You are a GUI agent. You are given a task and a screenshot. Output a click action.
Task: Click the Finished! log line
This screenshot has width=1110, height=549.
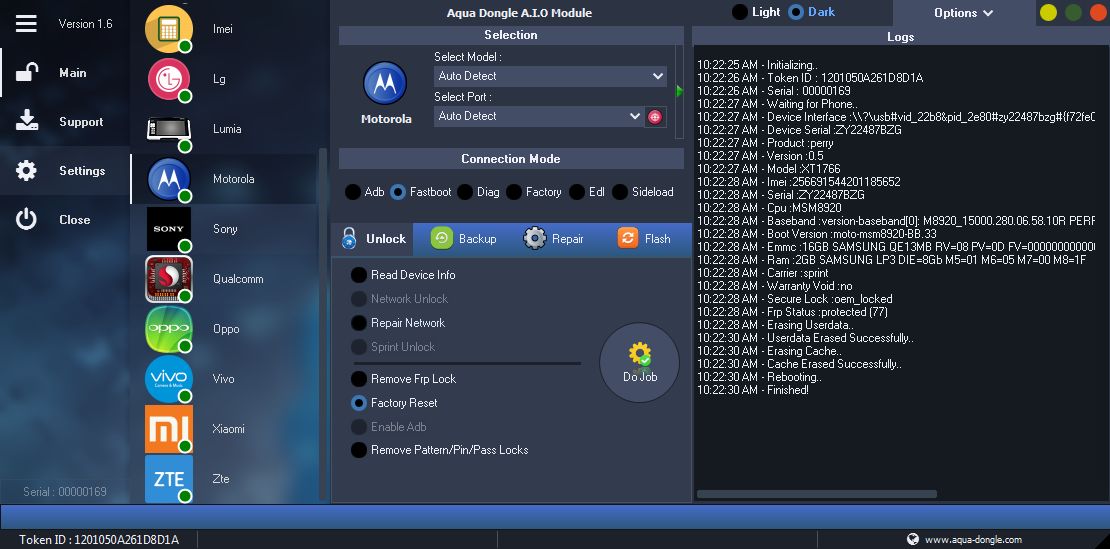coord(753,390)
